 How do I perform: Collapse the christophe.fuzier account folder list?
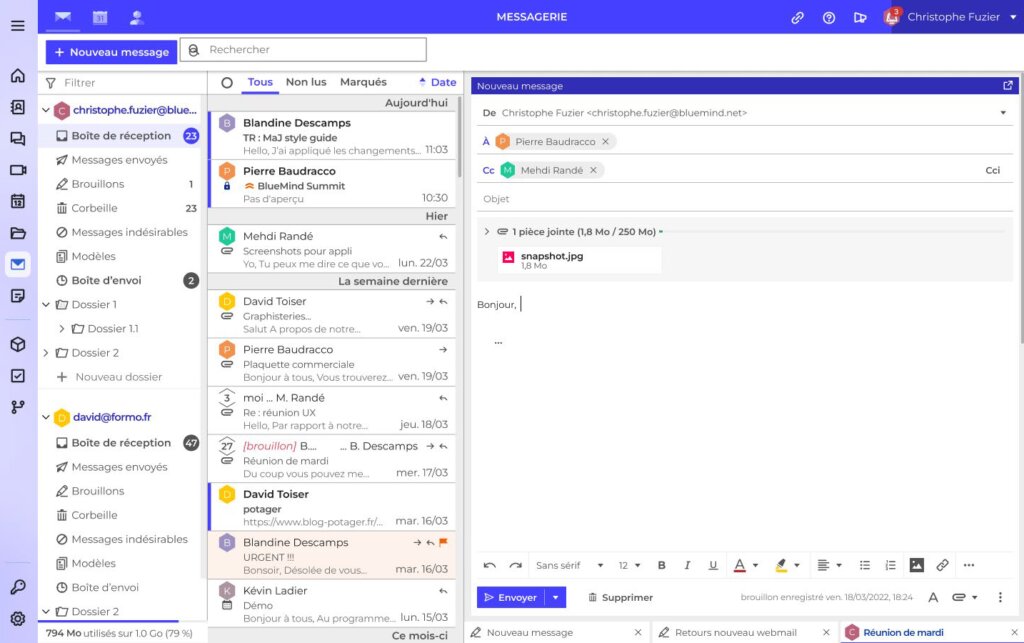46,110
